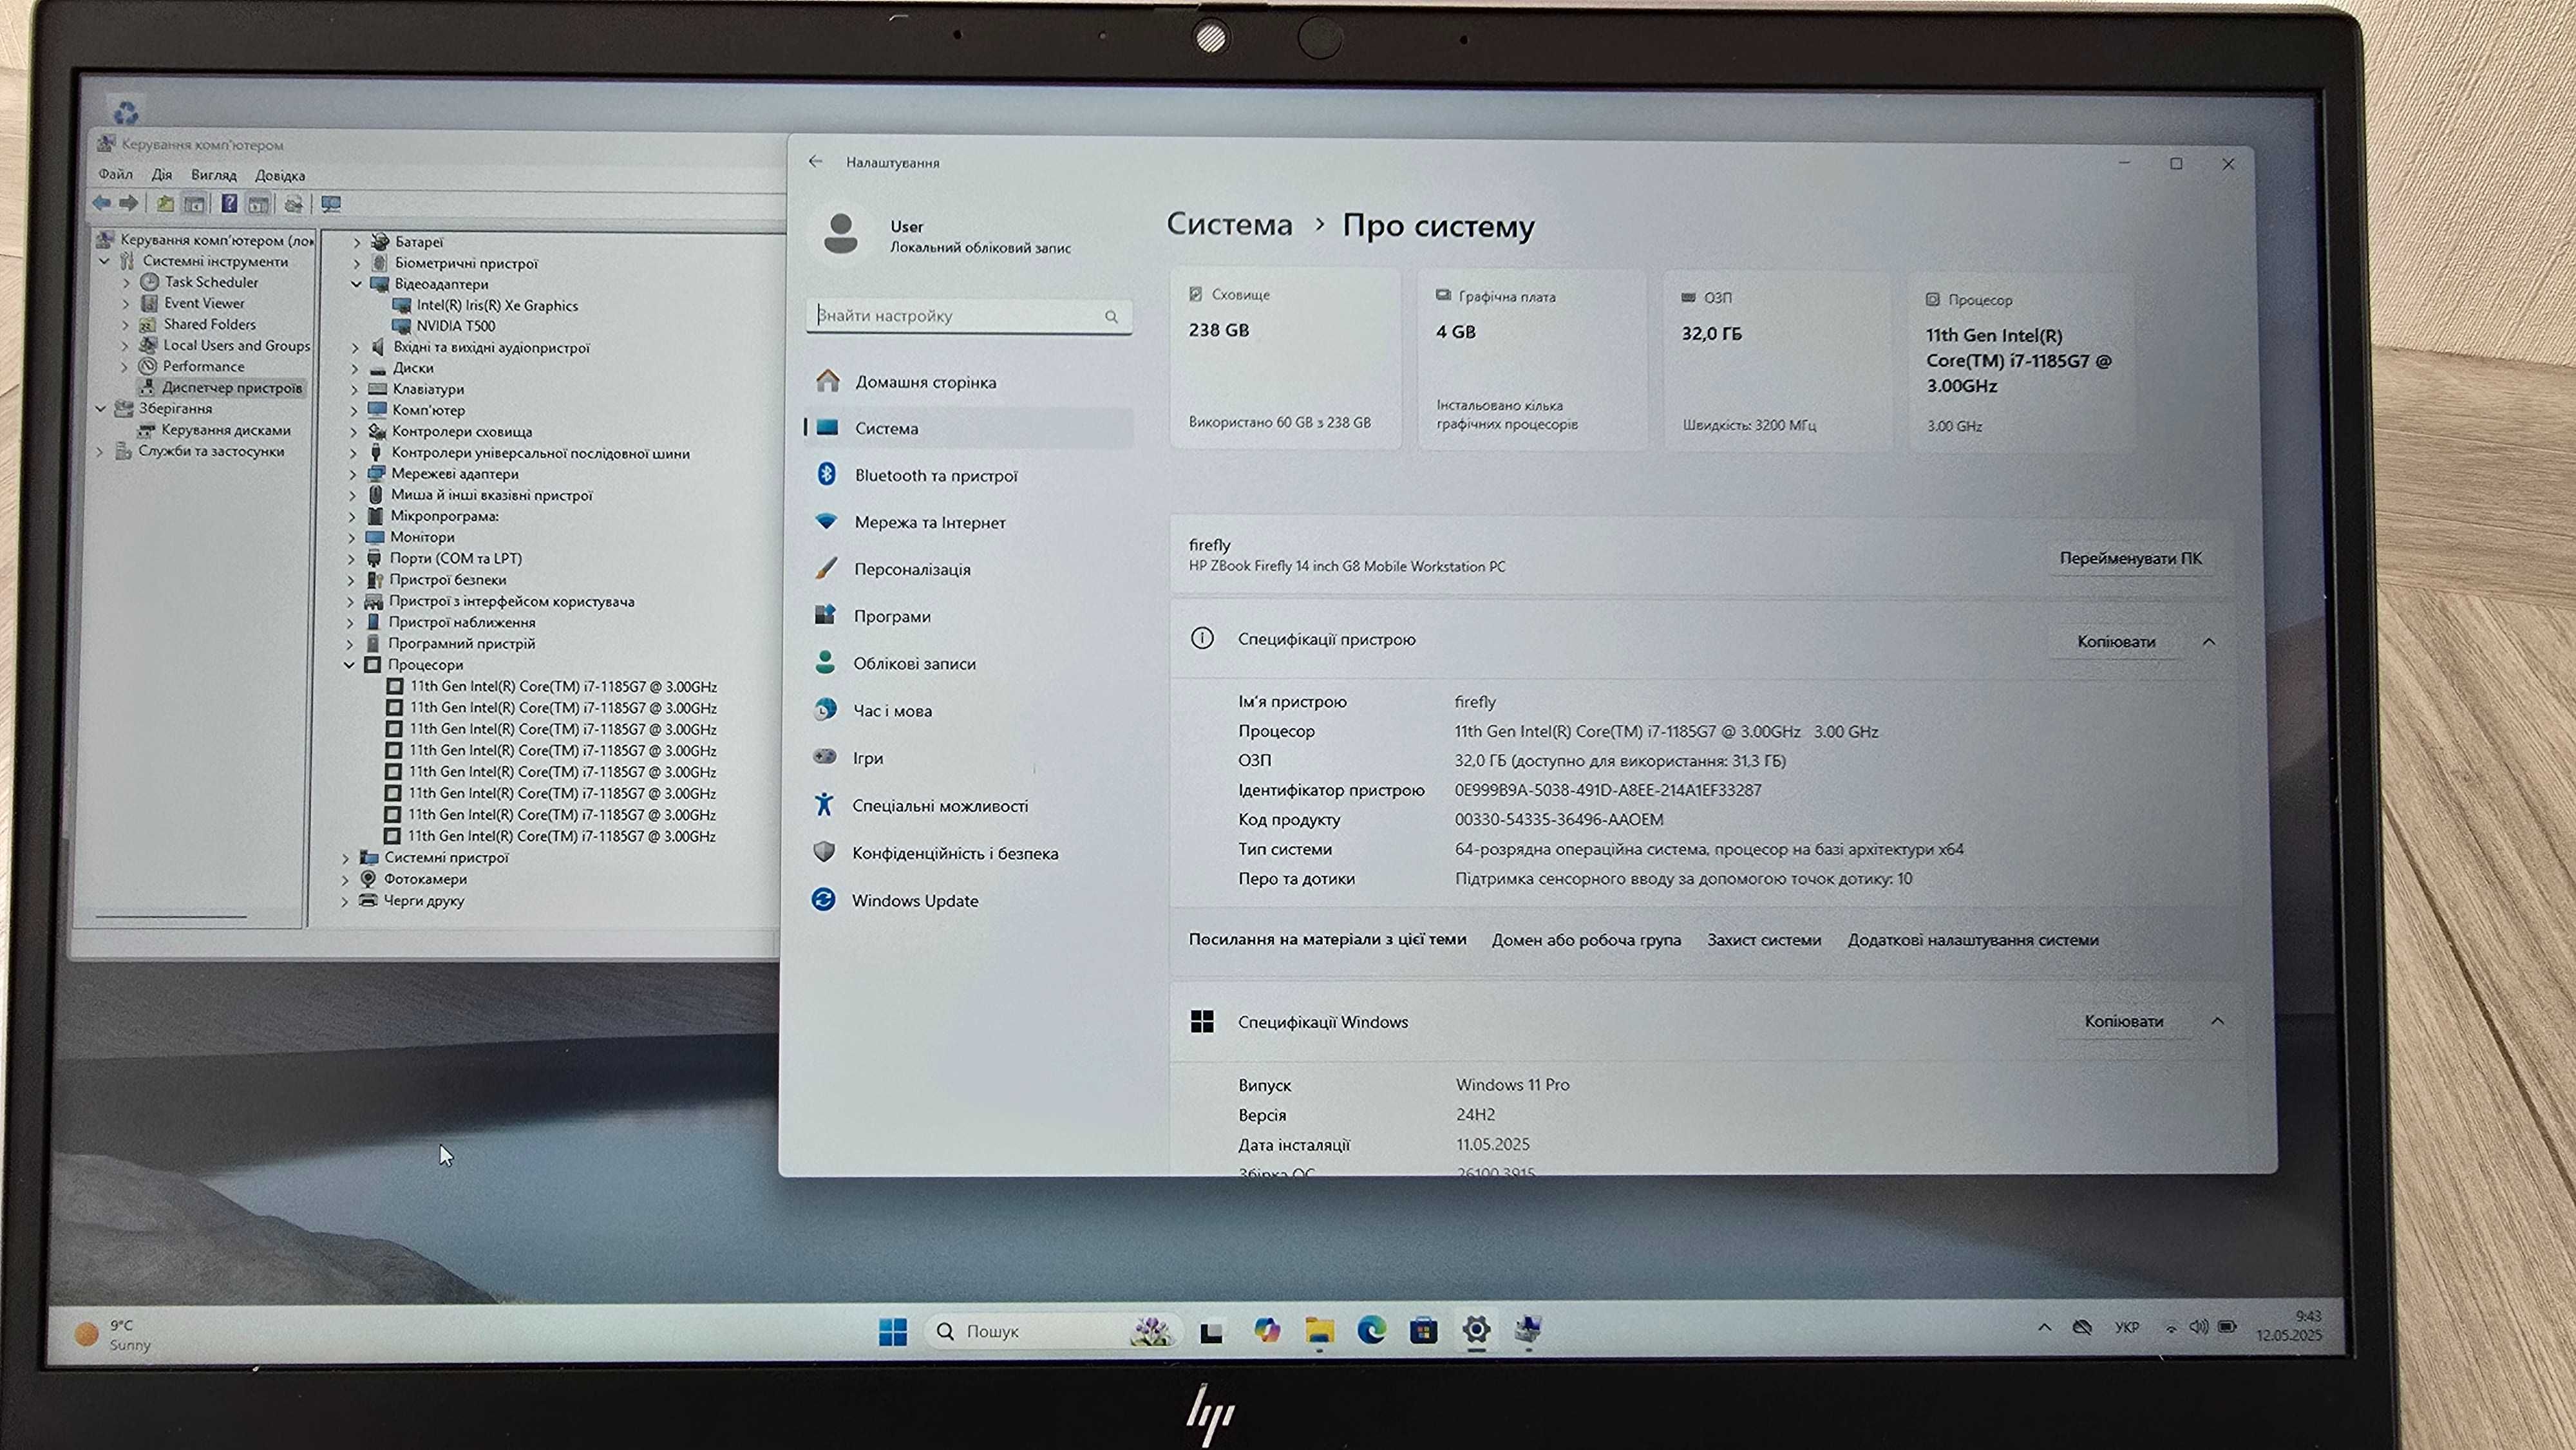Open Microsoft Store from the taskbar
This screenshot has height=1450, width=2576.
1423,1330
